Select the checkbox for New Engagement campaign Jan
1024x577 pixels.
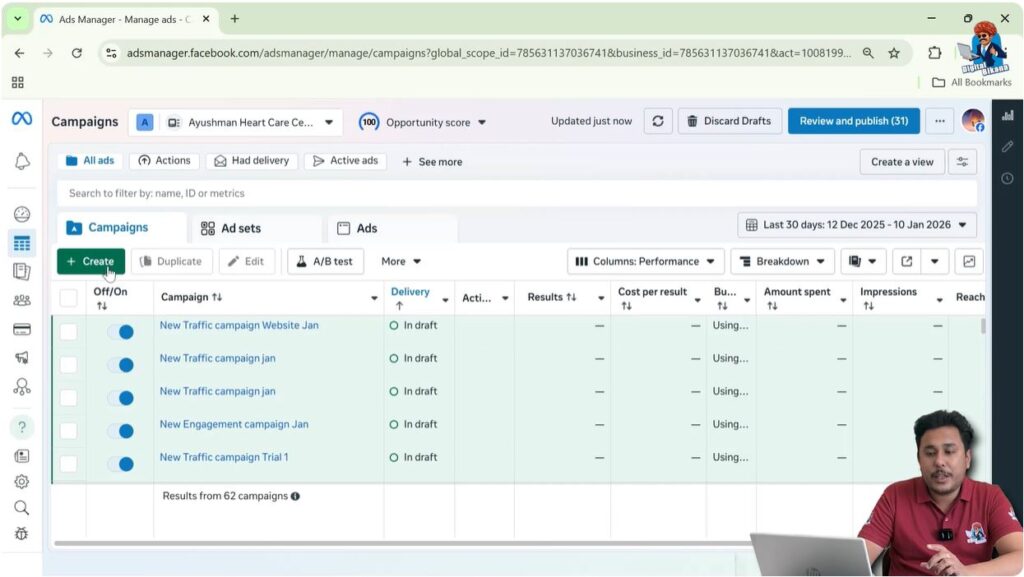click(68, 430)
